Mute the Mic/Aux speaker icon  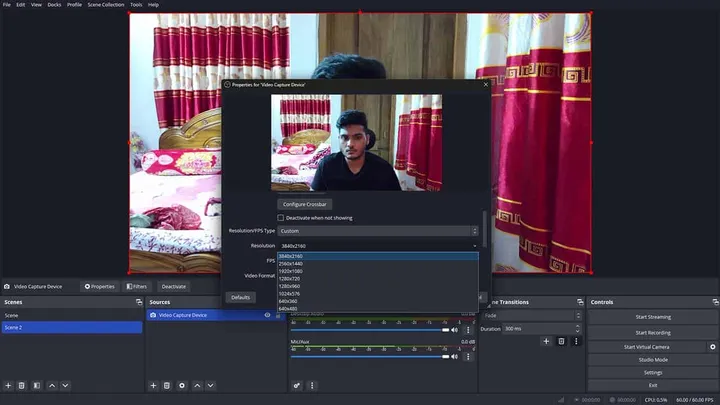[455, 356]
